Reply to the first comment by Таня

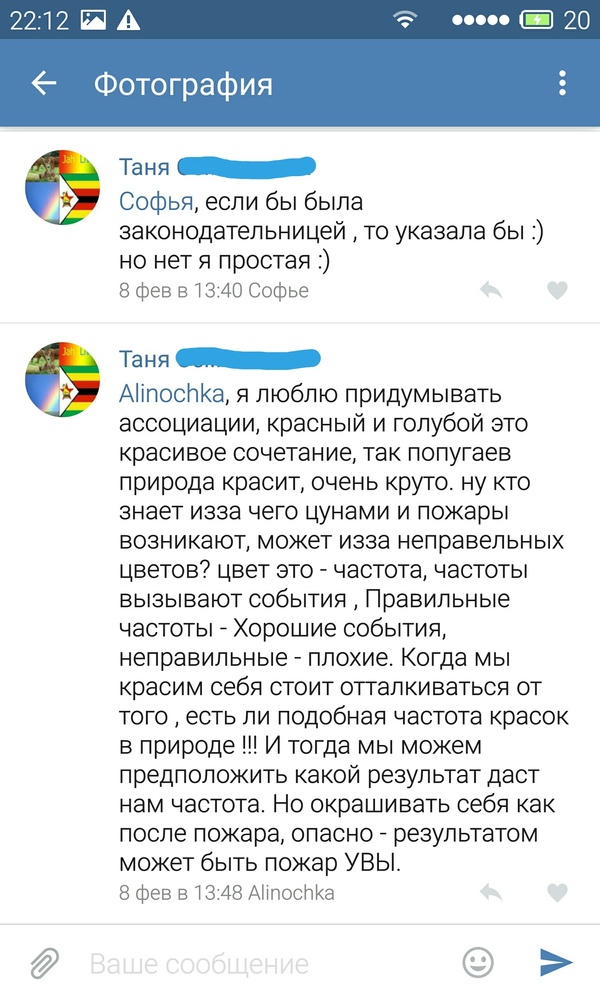coord(491,291)
